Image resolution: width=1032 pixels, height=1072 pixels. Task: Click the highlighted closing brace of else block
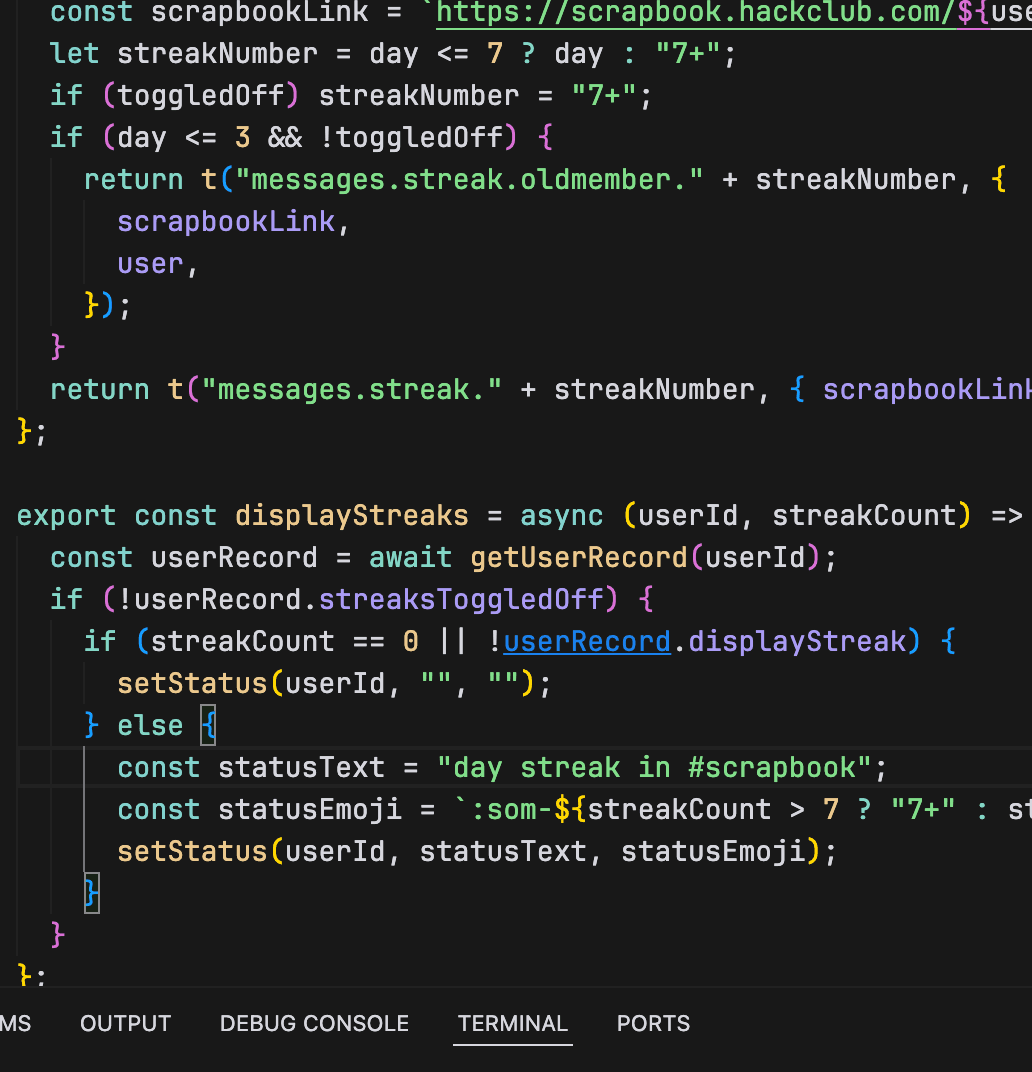coord(92,893)
